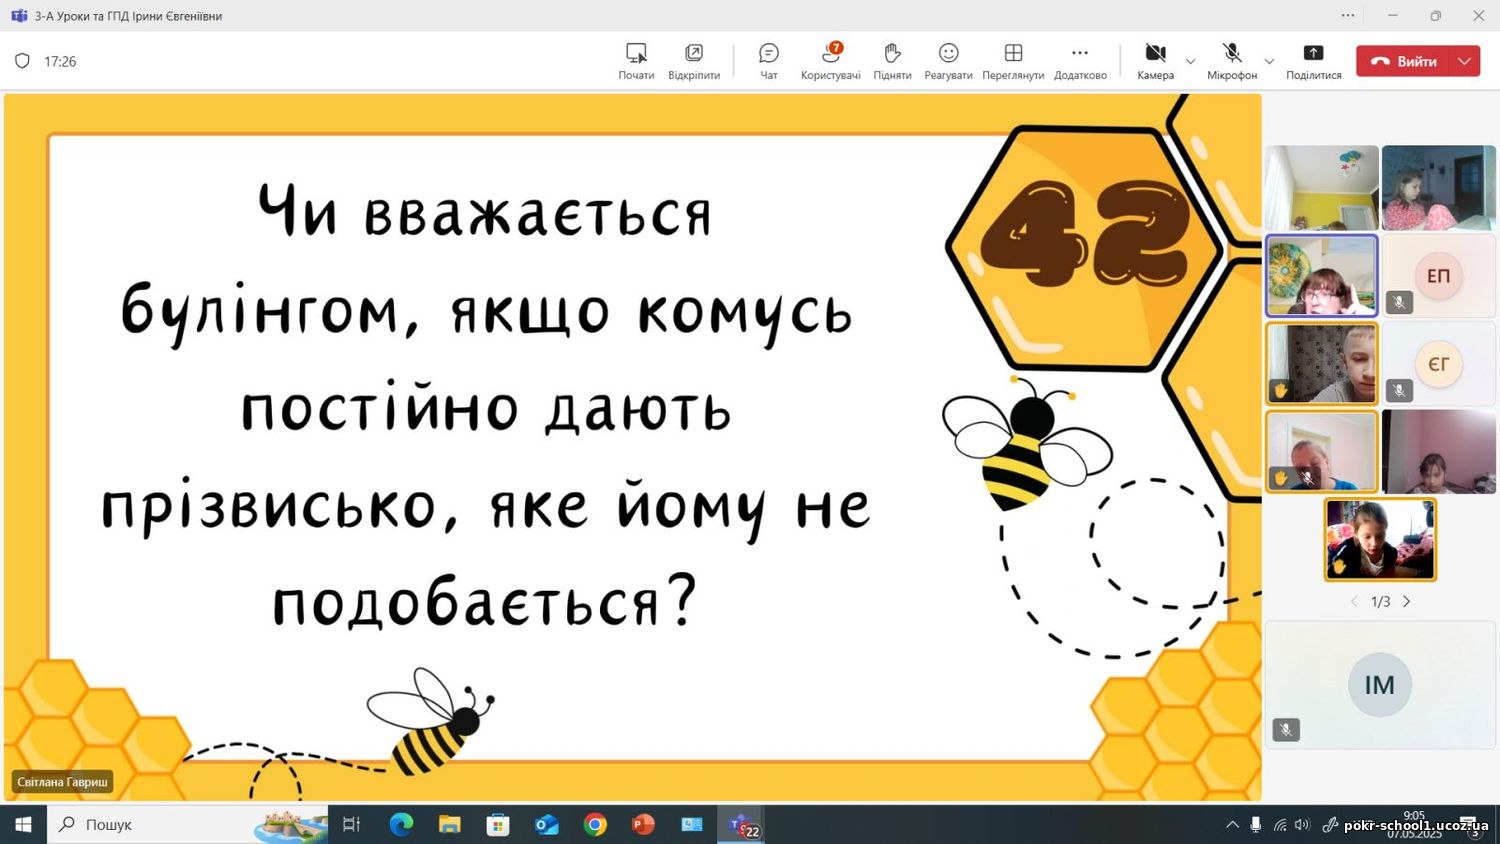1500x844 pixels.
Task: Expand the camera options dropdown arrow
Action: pyautogui.click(x=1190, y=62)
